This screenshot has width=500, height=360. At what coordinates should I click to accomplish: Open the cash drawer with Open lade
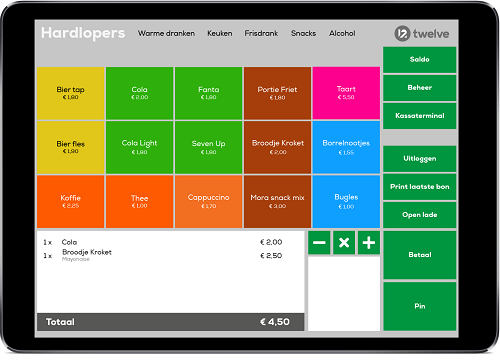pyautogui.click(x=420, y=215)
